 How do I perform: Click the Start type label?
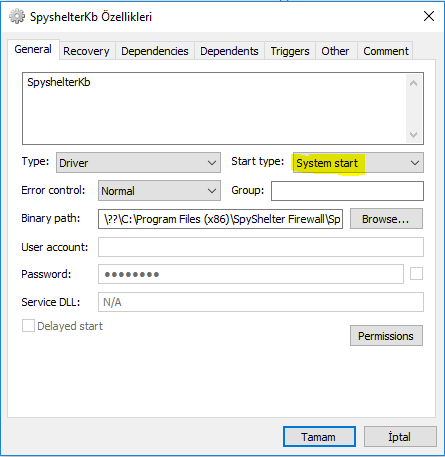(258, 162)
